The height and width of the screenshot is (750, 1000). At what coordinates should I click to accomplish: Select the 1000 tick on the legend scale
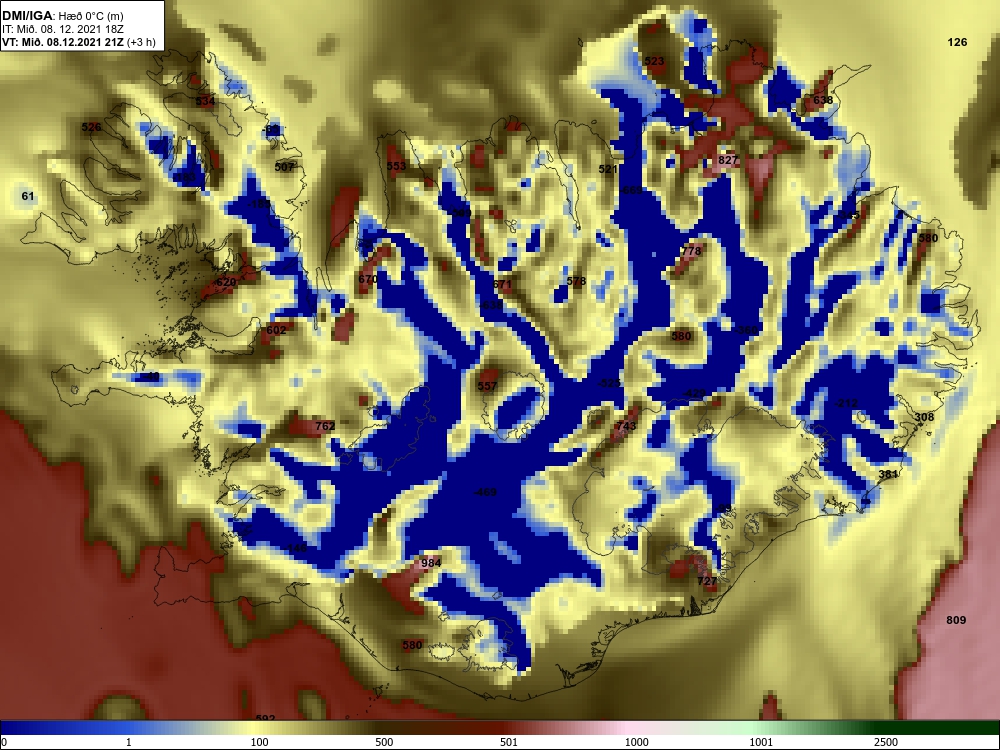coord(636,742)
